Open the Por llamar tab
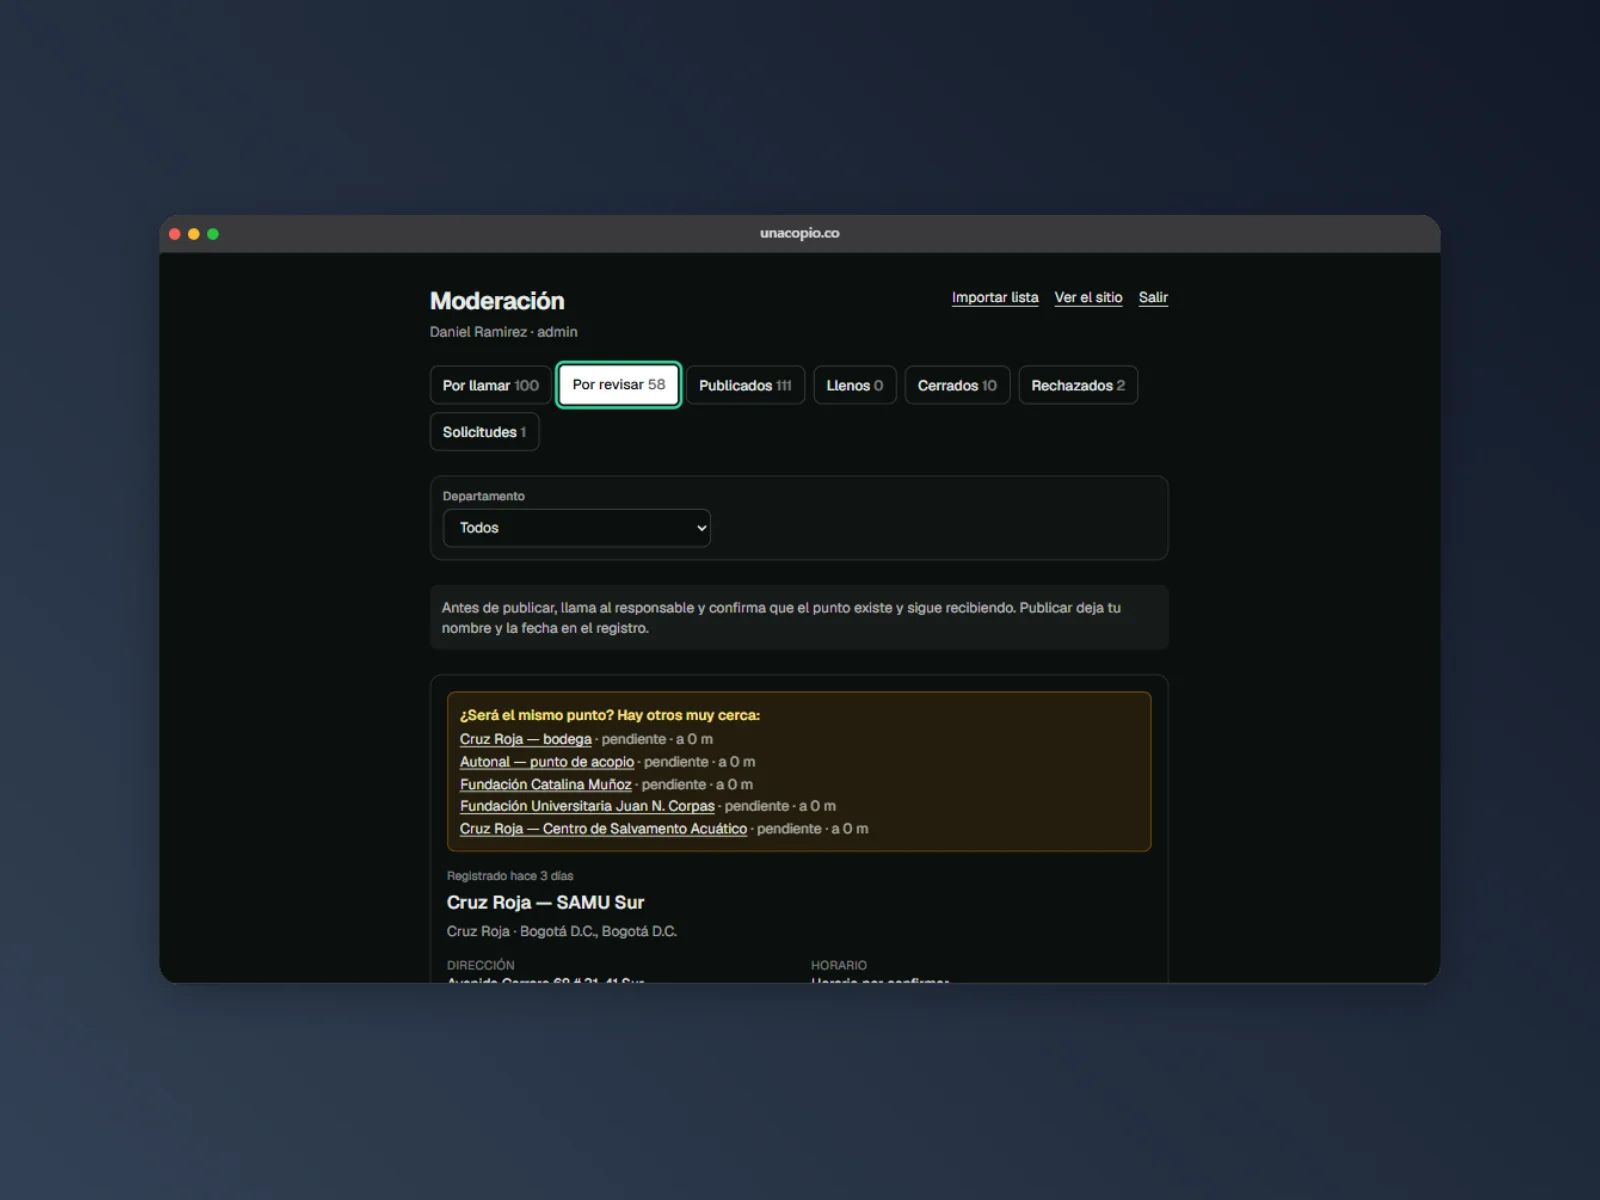 pos(490,385)
